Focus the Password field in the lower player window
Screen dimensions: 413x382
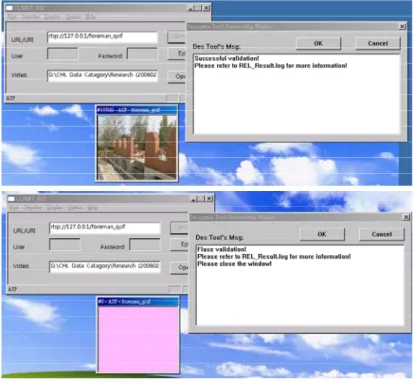(x=145, y=245)
